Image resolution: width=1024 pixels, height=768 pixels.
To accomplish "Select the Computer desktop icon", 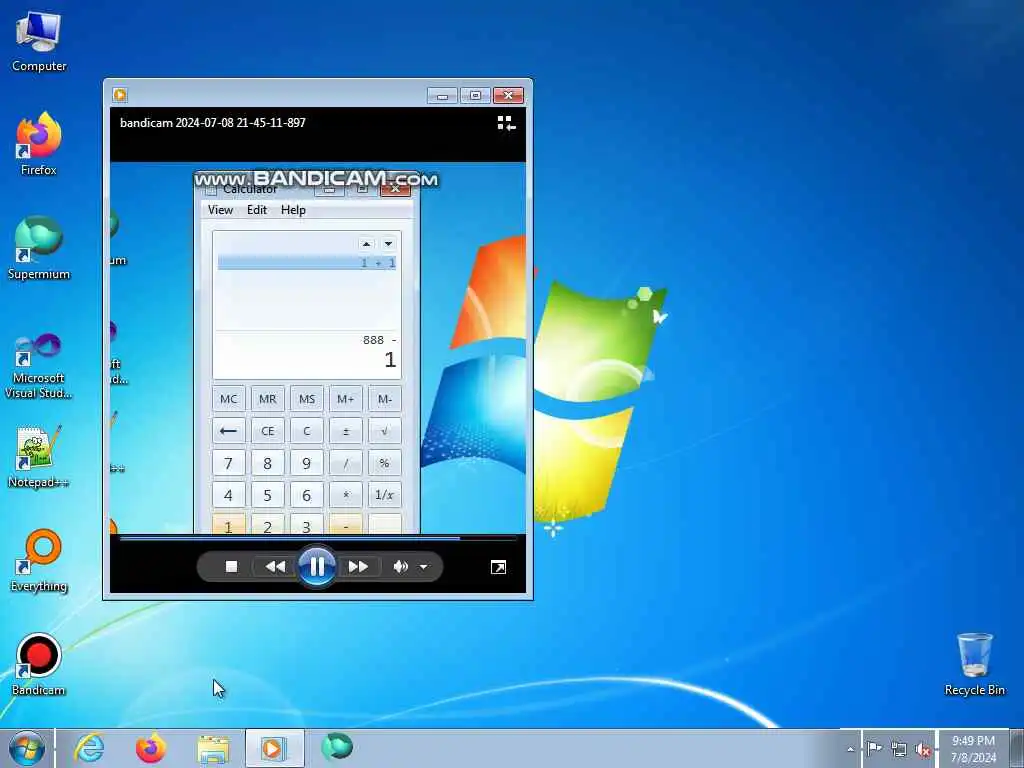I will 39,41.
